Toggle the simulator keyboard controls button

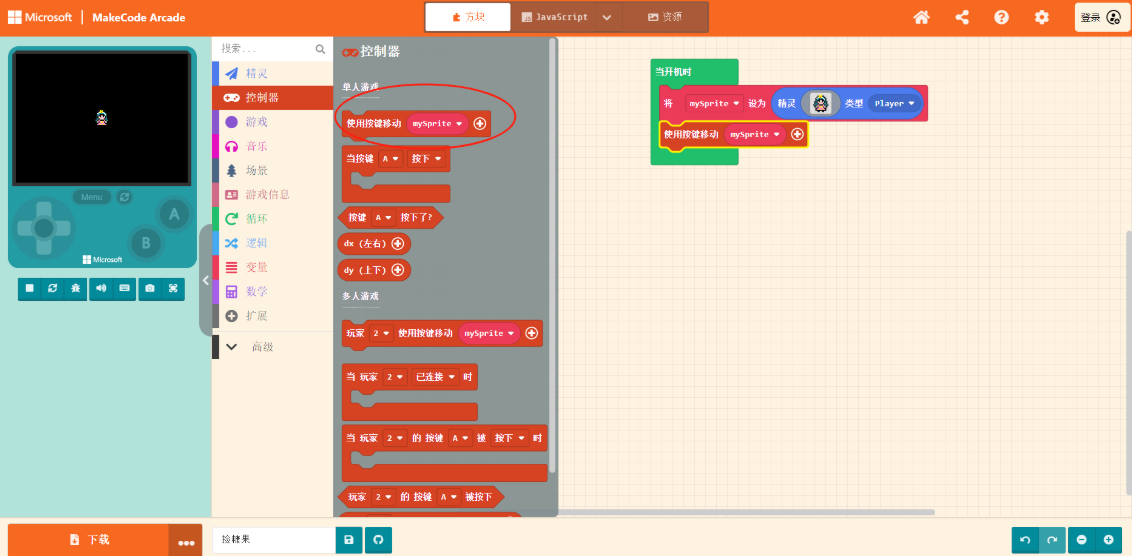[x=125, y=288]
